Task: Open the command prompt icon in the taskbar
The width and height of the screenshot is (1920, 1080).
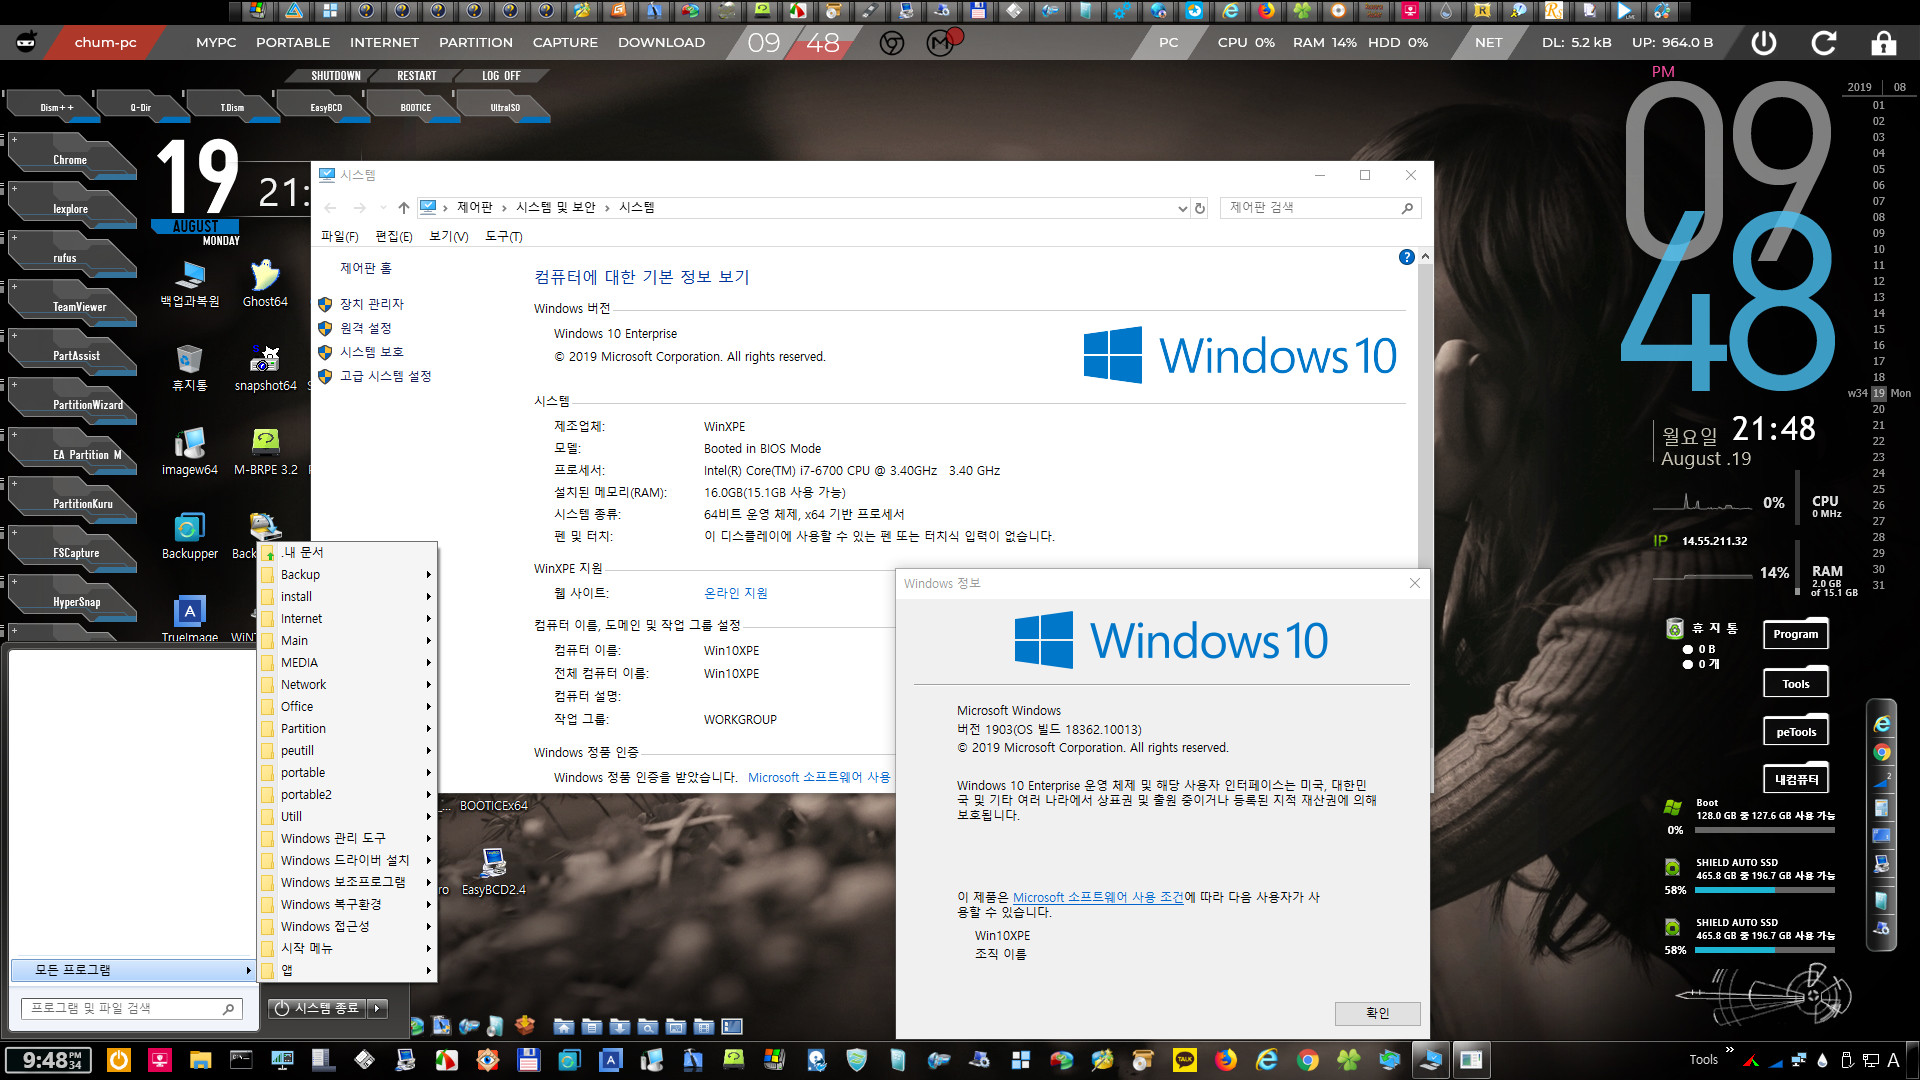Action: (x=241, y=1060)
